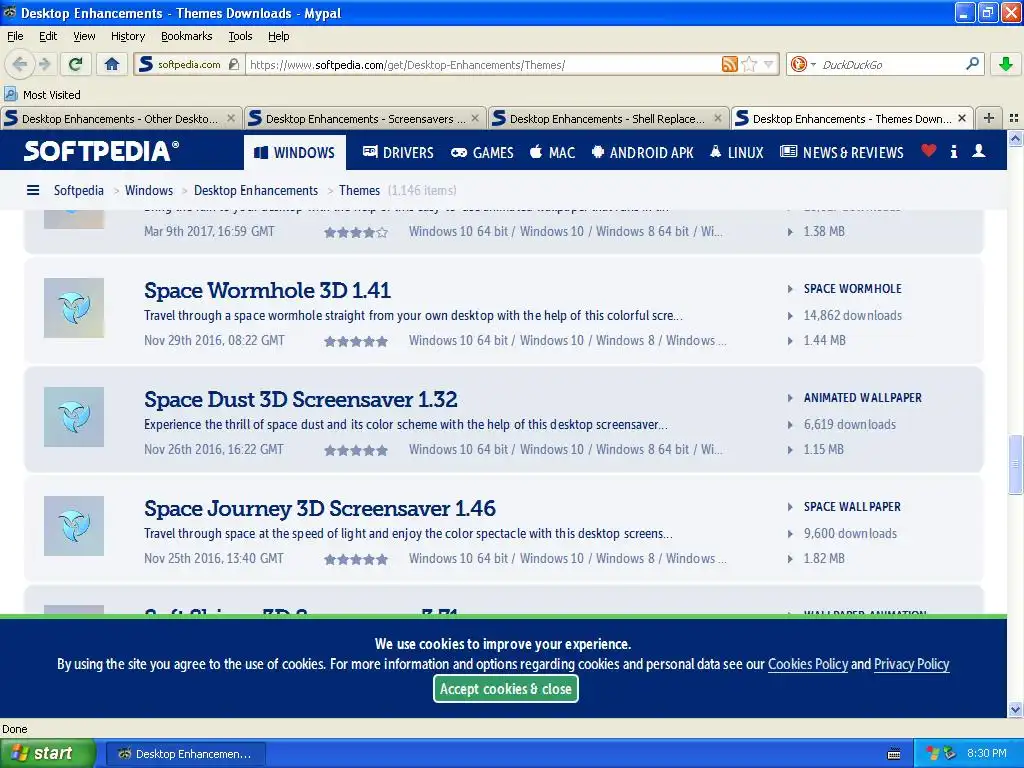The width and height of the screenshot is (1024, 768).
Task: Click the Softpedia logo
Action: point(101,152)
